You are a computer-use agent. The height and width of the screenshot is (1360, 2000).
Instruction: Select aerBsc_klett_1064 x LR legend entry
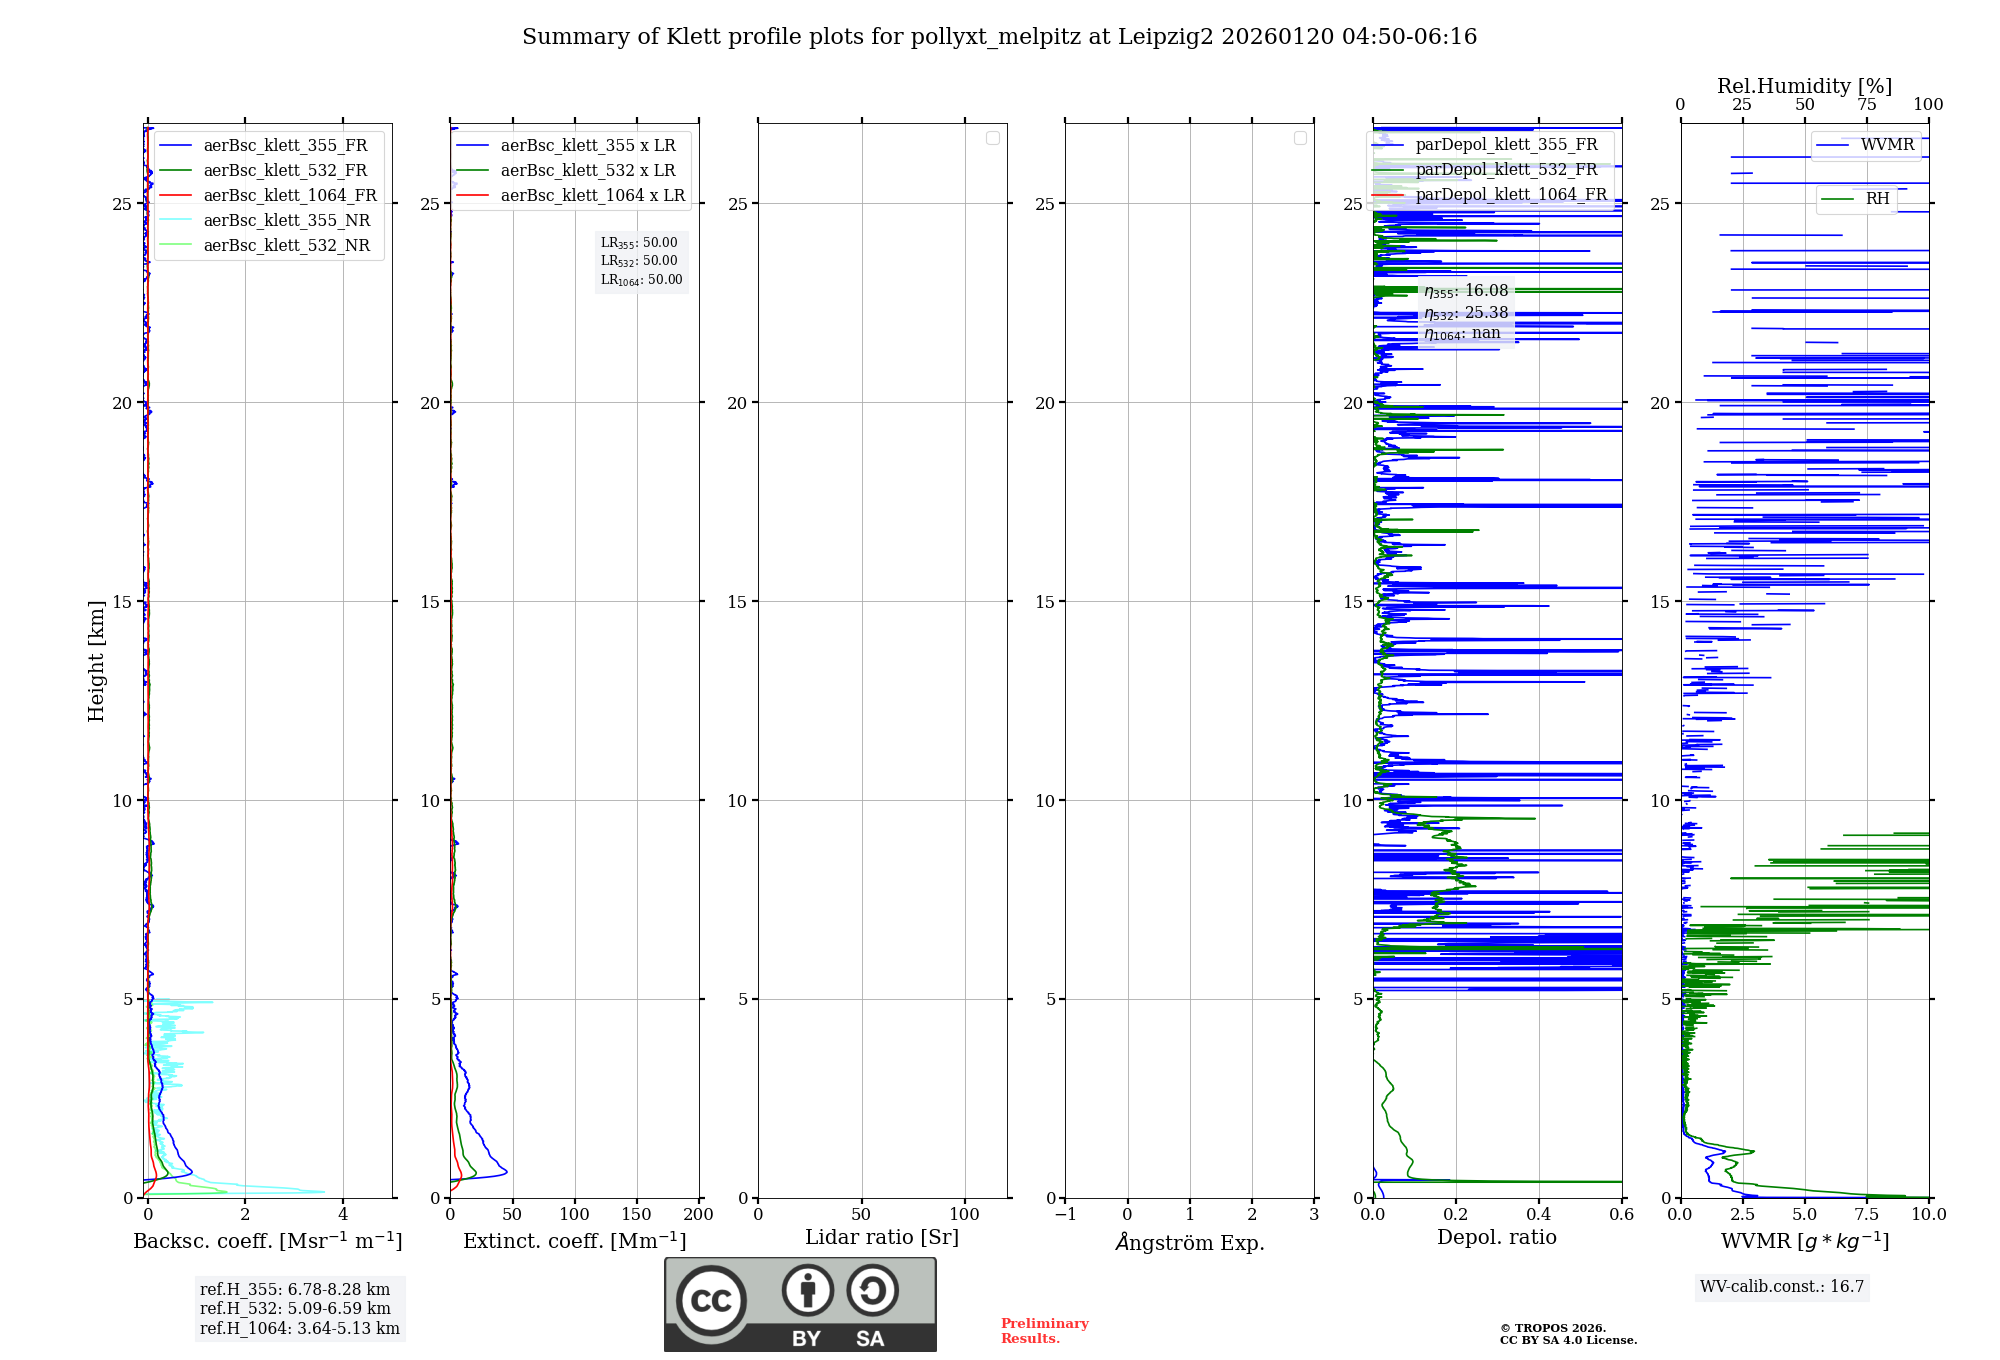coord(592,196)
